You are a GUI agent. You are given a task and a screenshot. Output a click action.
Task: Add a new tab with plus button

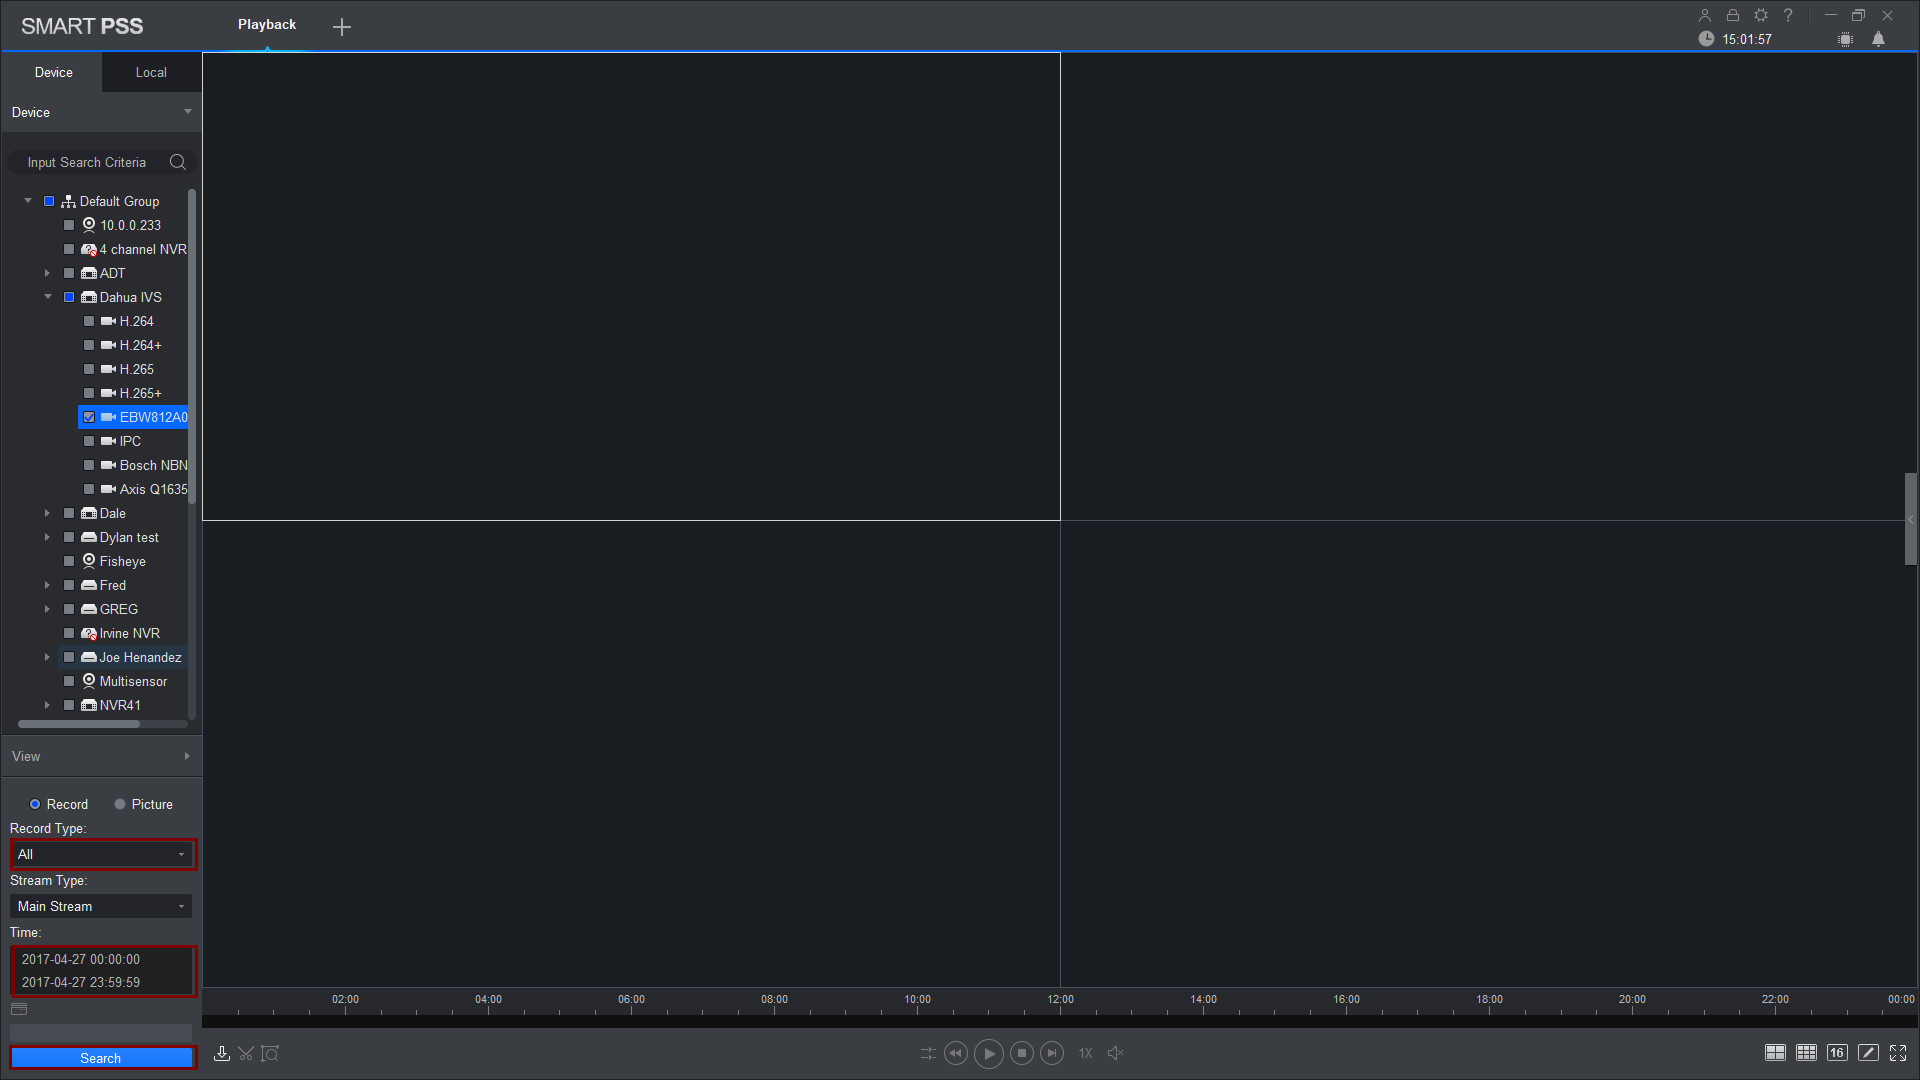(342, 27)
